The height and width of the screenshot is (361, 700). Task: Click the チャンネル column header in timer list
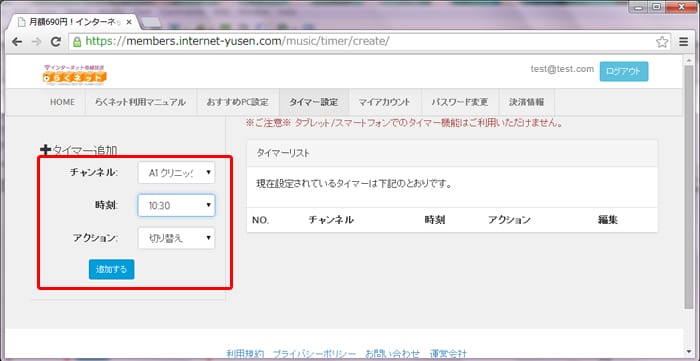coord(331,220)
